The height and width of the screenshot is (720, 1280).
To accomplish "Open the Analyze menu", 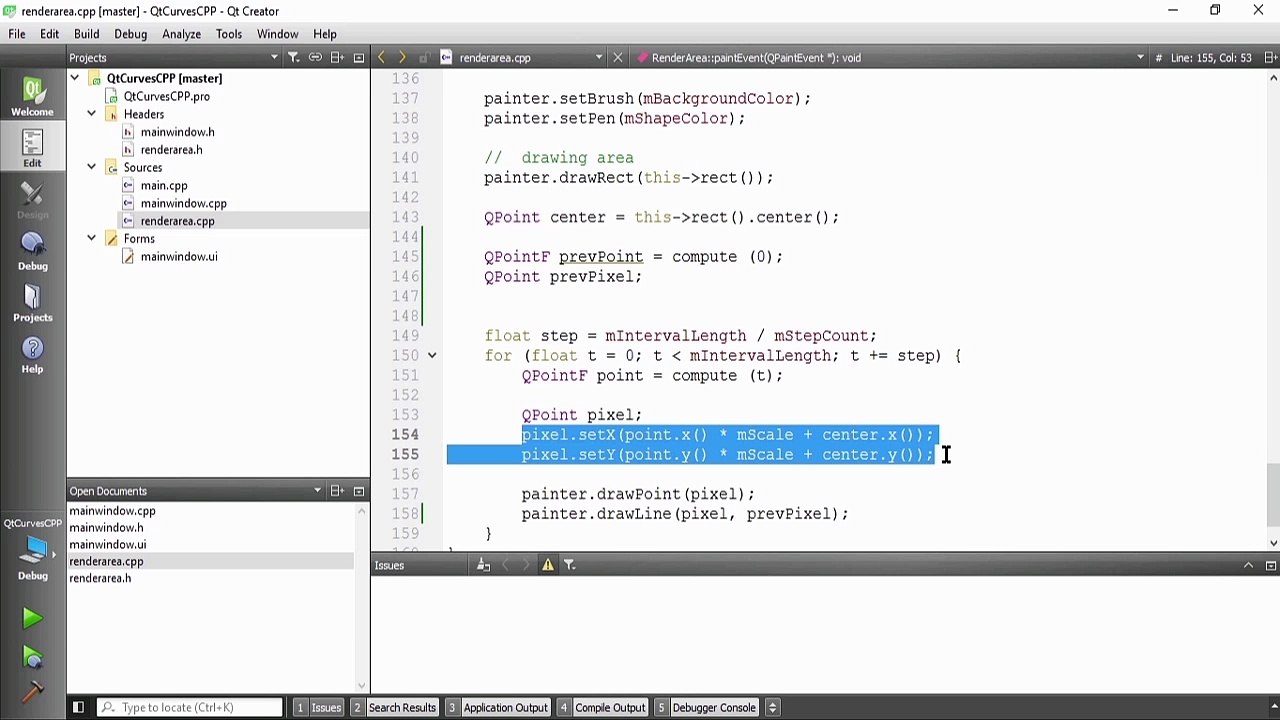I will pyautogui.click(x=182, y=34).
